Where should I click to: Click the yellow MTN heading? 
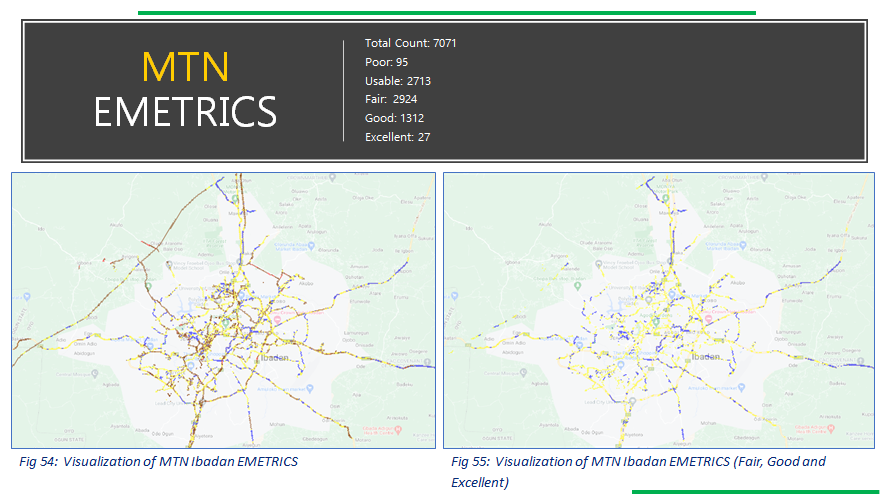pos(185,67)
